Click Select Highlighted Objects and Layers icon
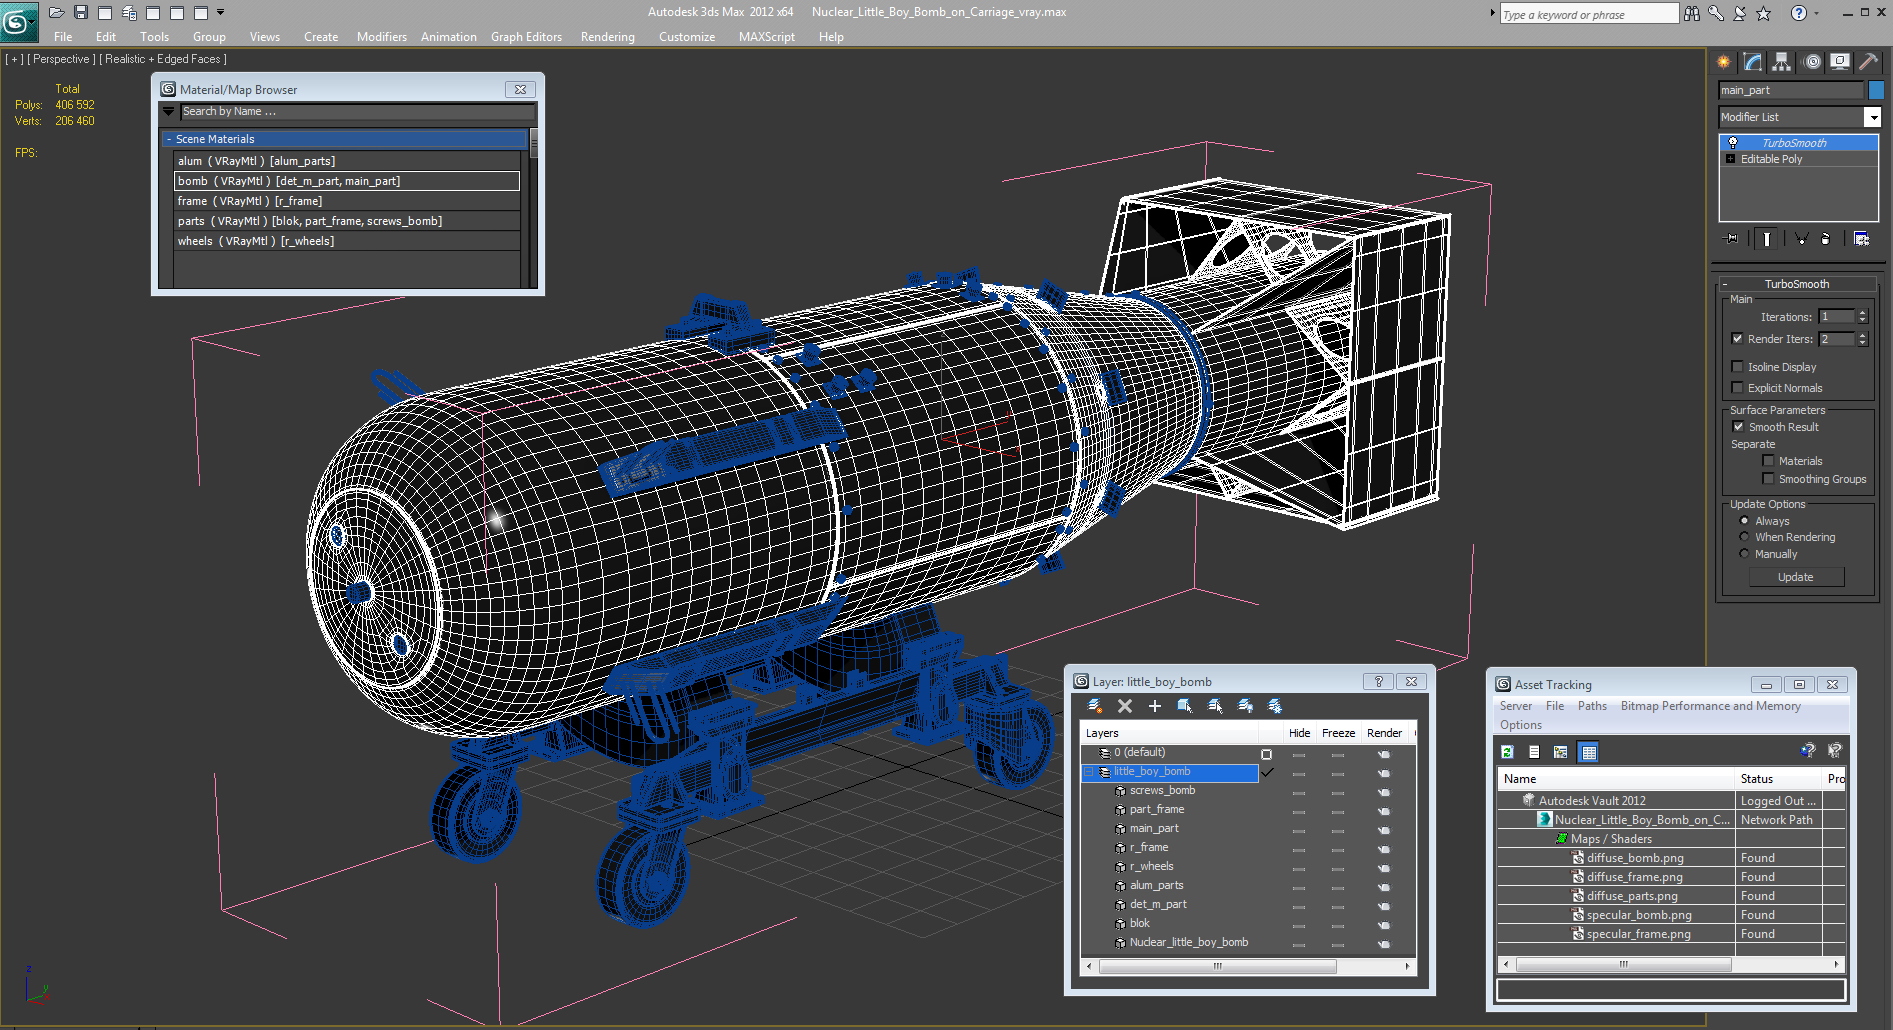The width and height of the screenshot is (1893, 1030). click(x=1185, y=706)
